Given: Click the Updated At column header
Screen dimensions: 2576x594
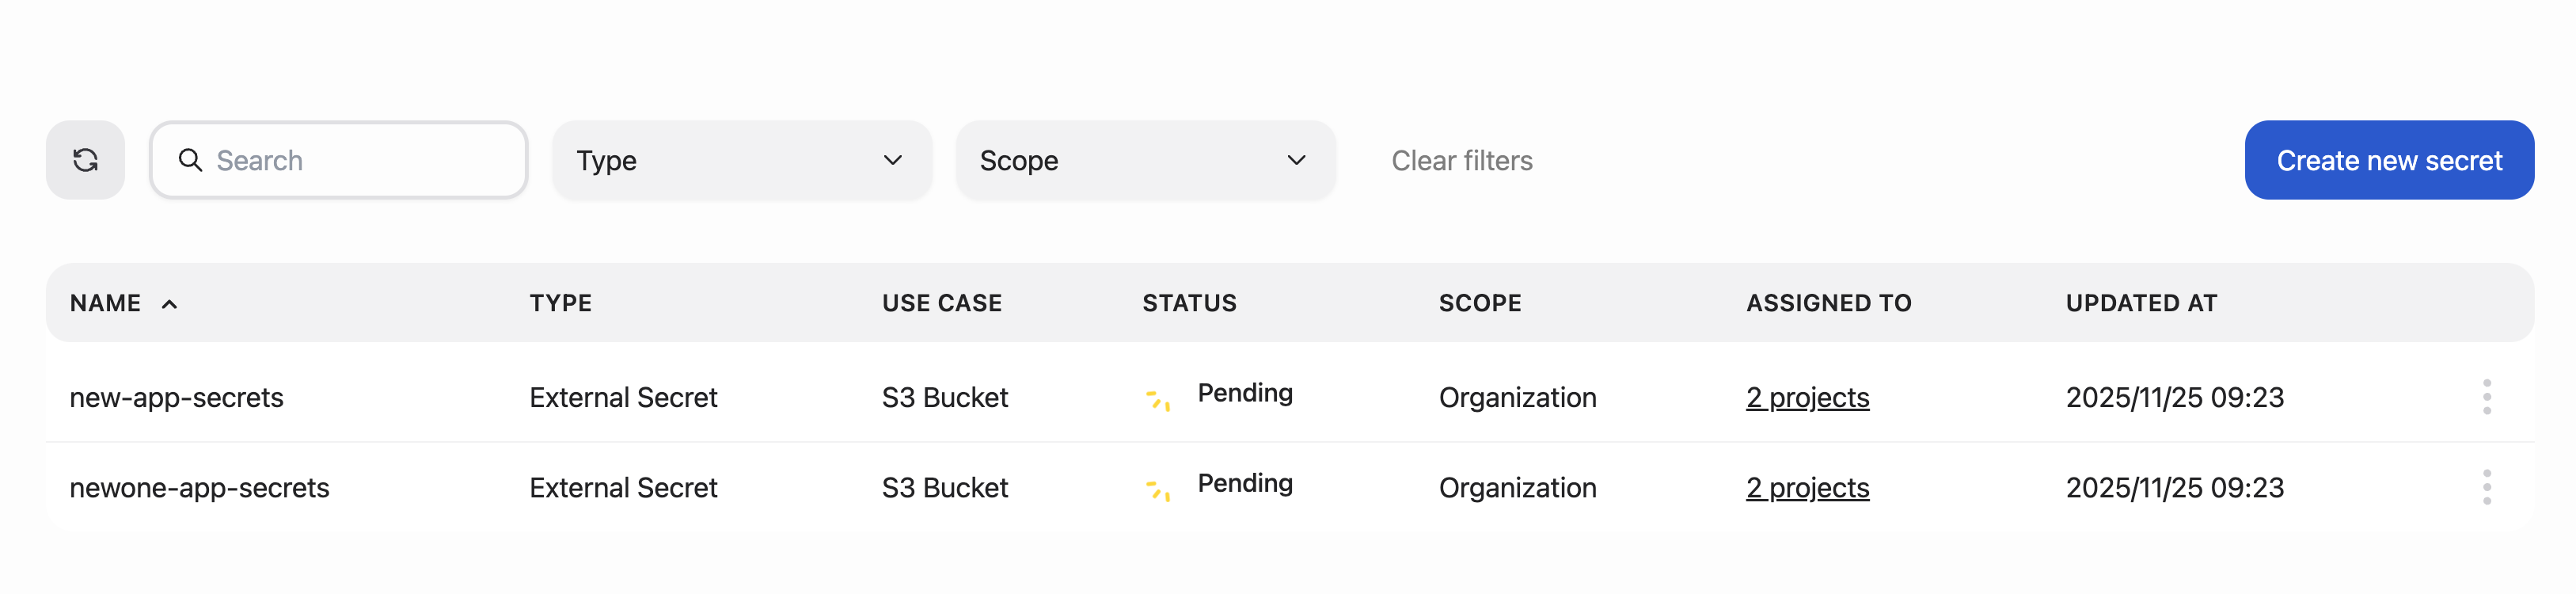Looking at the screenshot, I should tap(2141, 303).
